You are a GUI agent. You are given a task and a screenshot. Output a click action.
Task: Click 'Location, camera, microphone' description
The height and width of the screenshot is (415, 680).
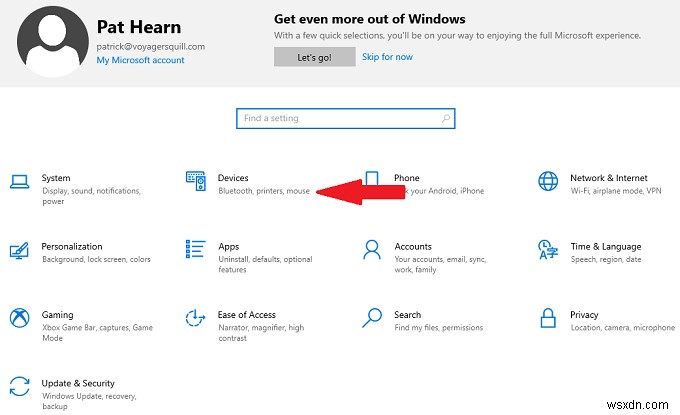pos(623,327)
